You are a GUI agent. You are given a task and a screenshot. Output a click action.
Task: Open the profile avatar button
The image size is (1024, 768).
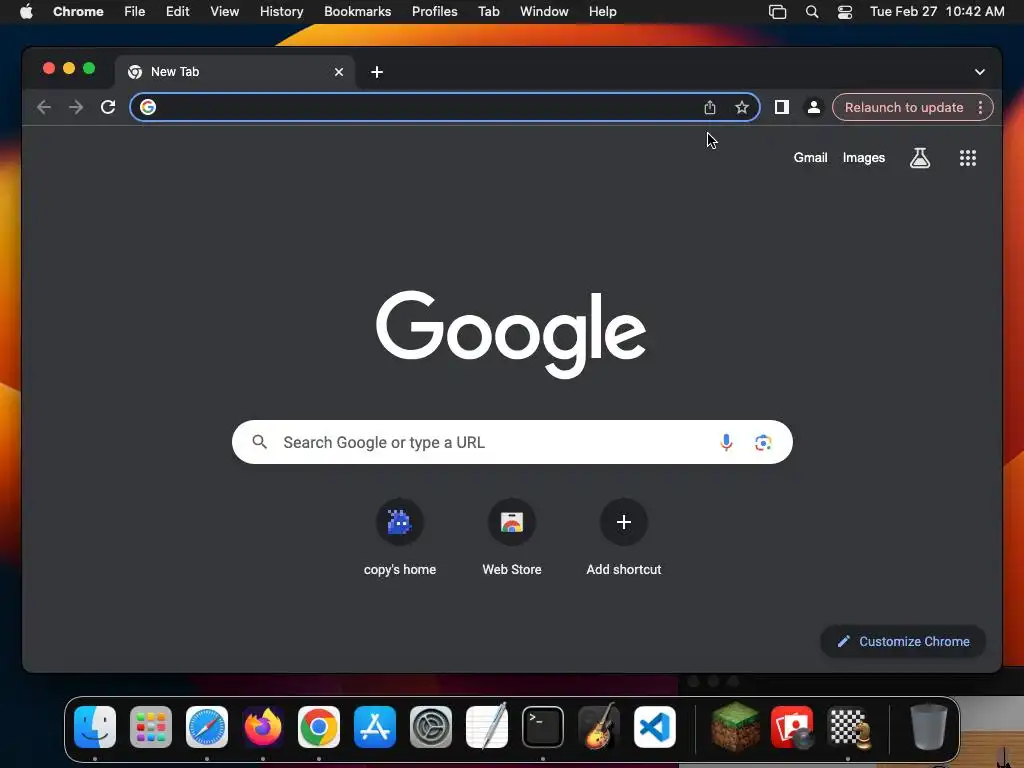[x=813, y=107]
